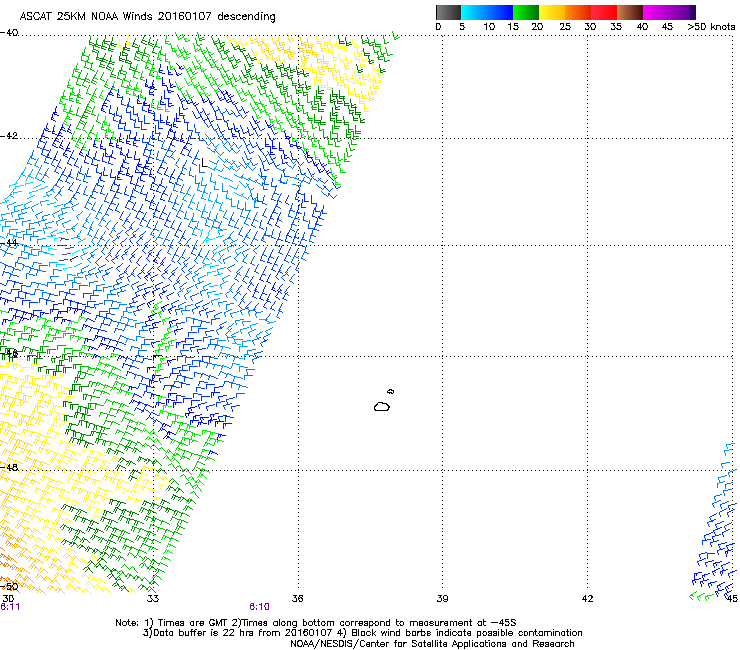Click the gray 0-5 knots legend swatch

(448, 12)
